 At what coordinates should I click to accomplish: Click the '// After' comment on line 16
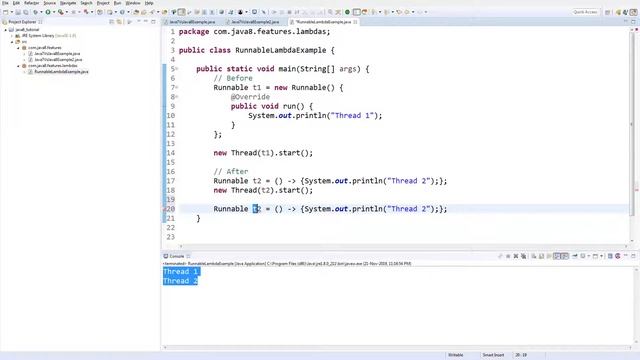pos(231,171)
